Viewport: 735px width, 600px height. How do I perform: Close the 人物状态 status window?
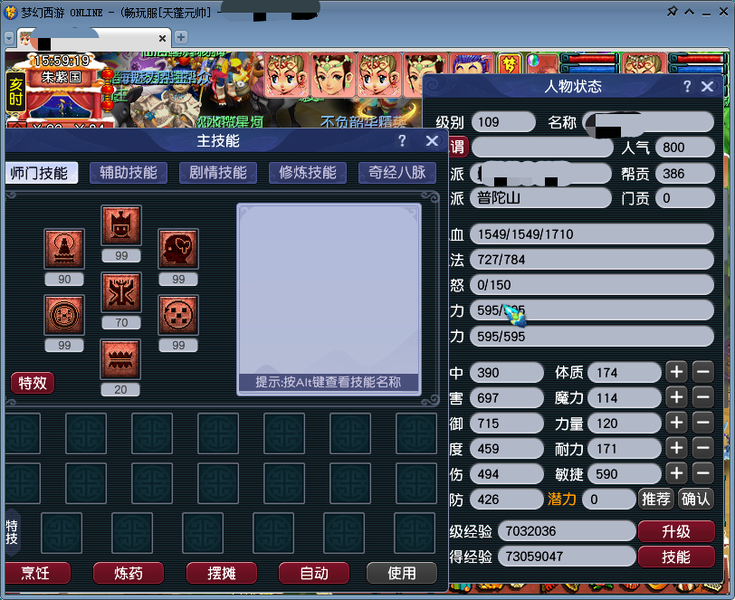pos(707,86)
